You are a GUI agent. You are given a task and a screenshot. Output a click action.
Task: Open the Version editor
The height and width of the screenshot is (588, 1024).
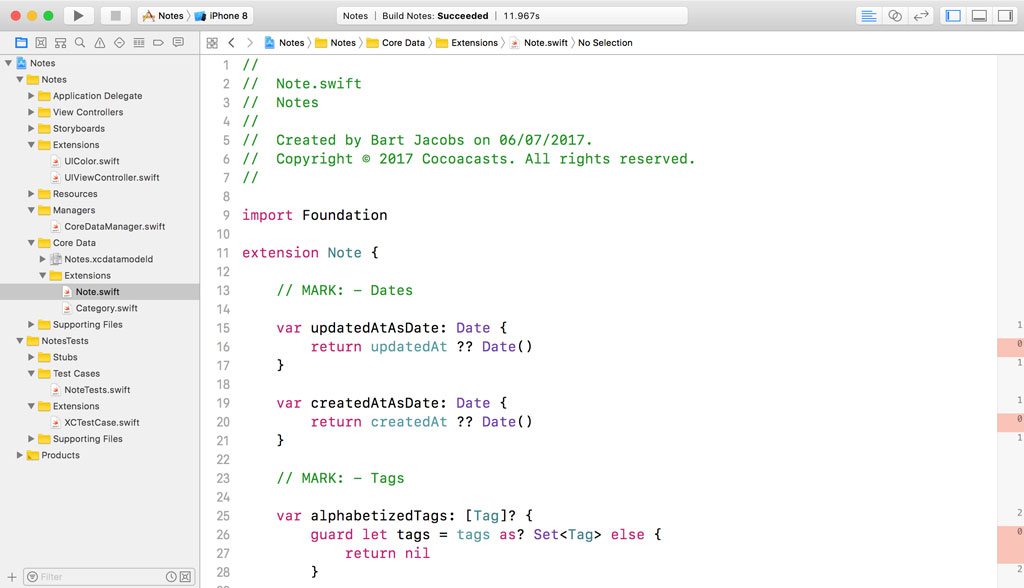tap(922, 15)
